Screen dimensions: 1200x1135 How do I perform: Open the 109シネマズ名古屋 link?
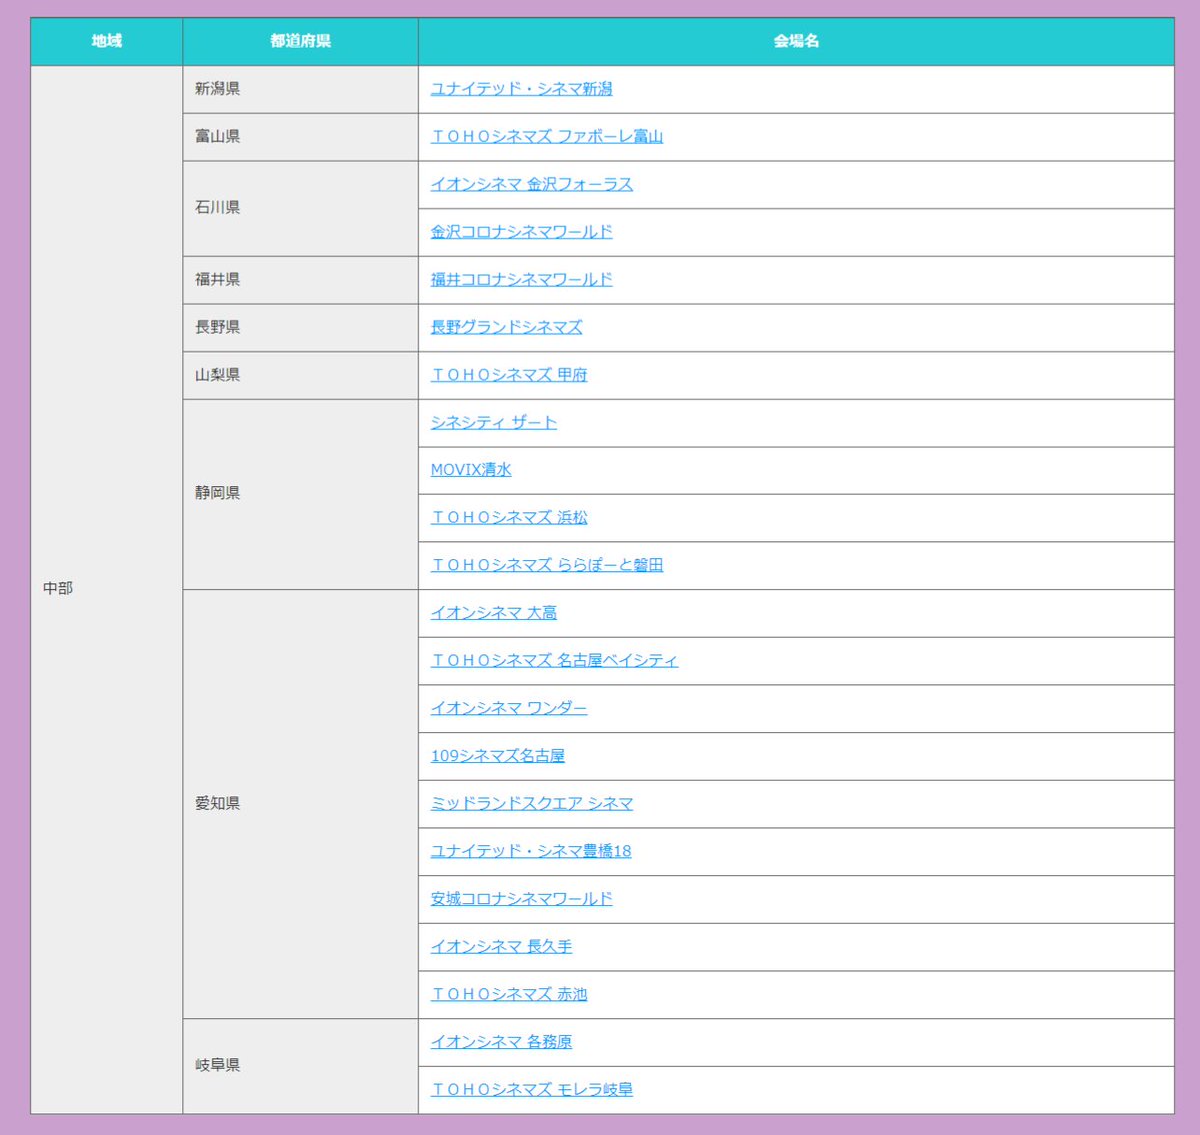click(x=496, y=756)
